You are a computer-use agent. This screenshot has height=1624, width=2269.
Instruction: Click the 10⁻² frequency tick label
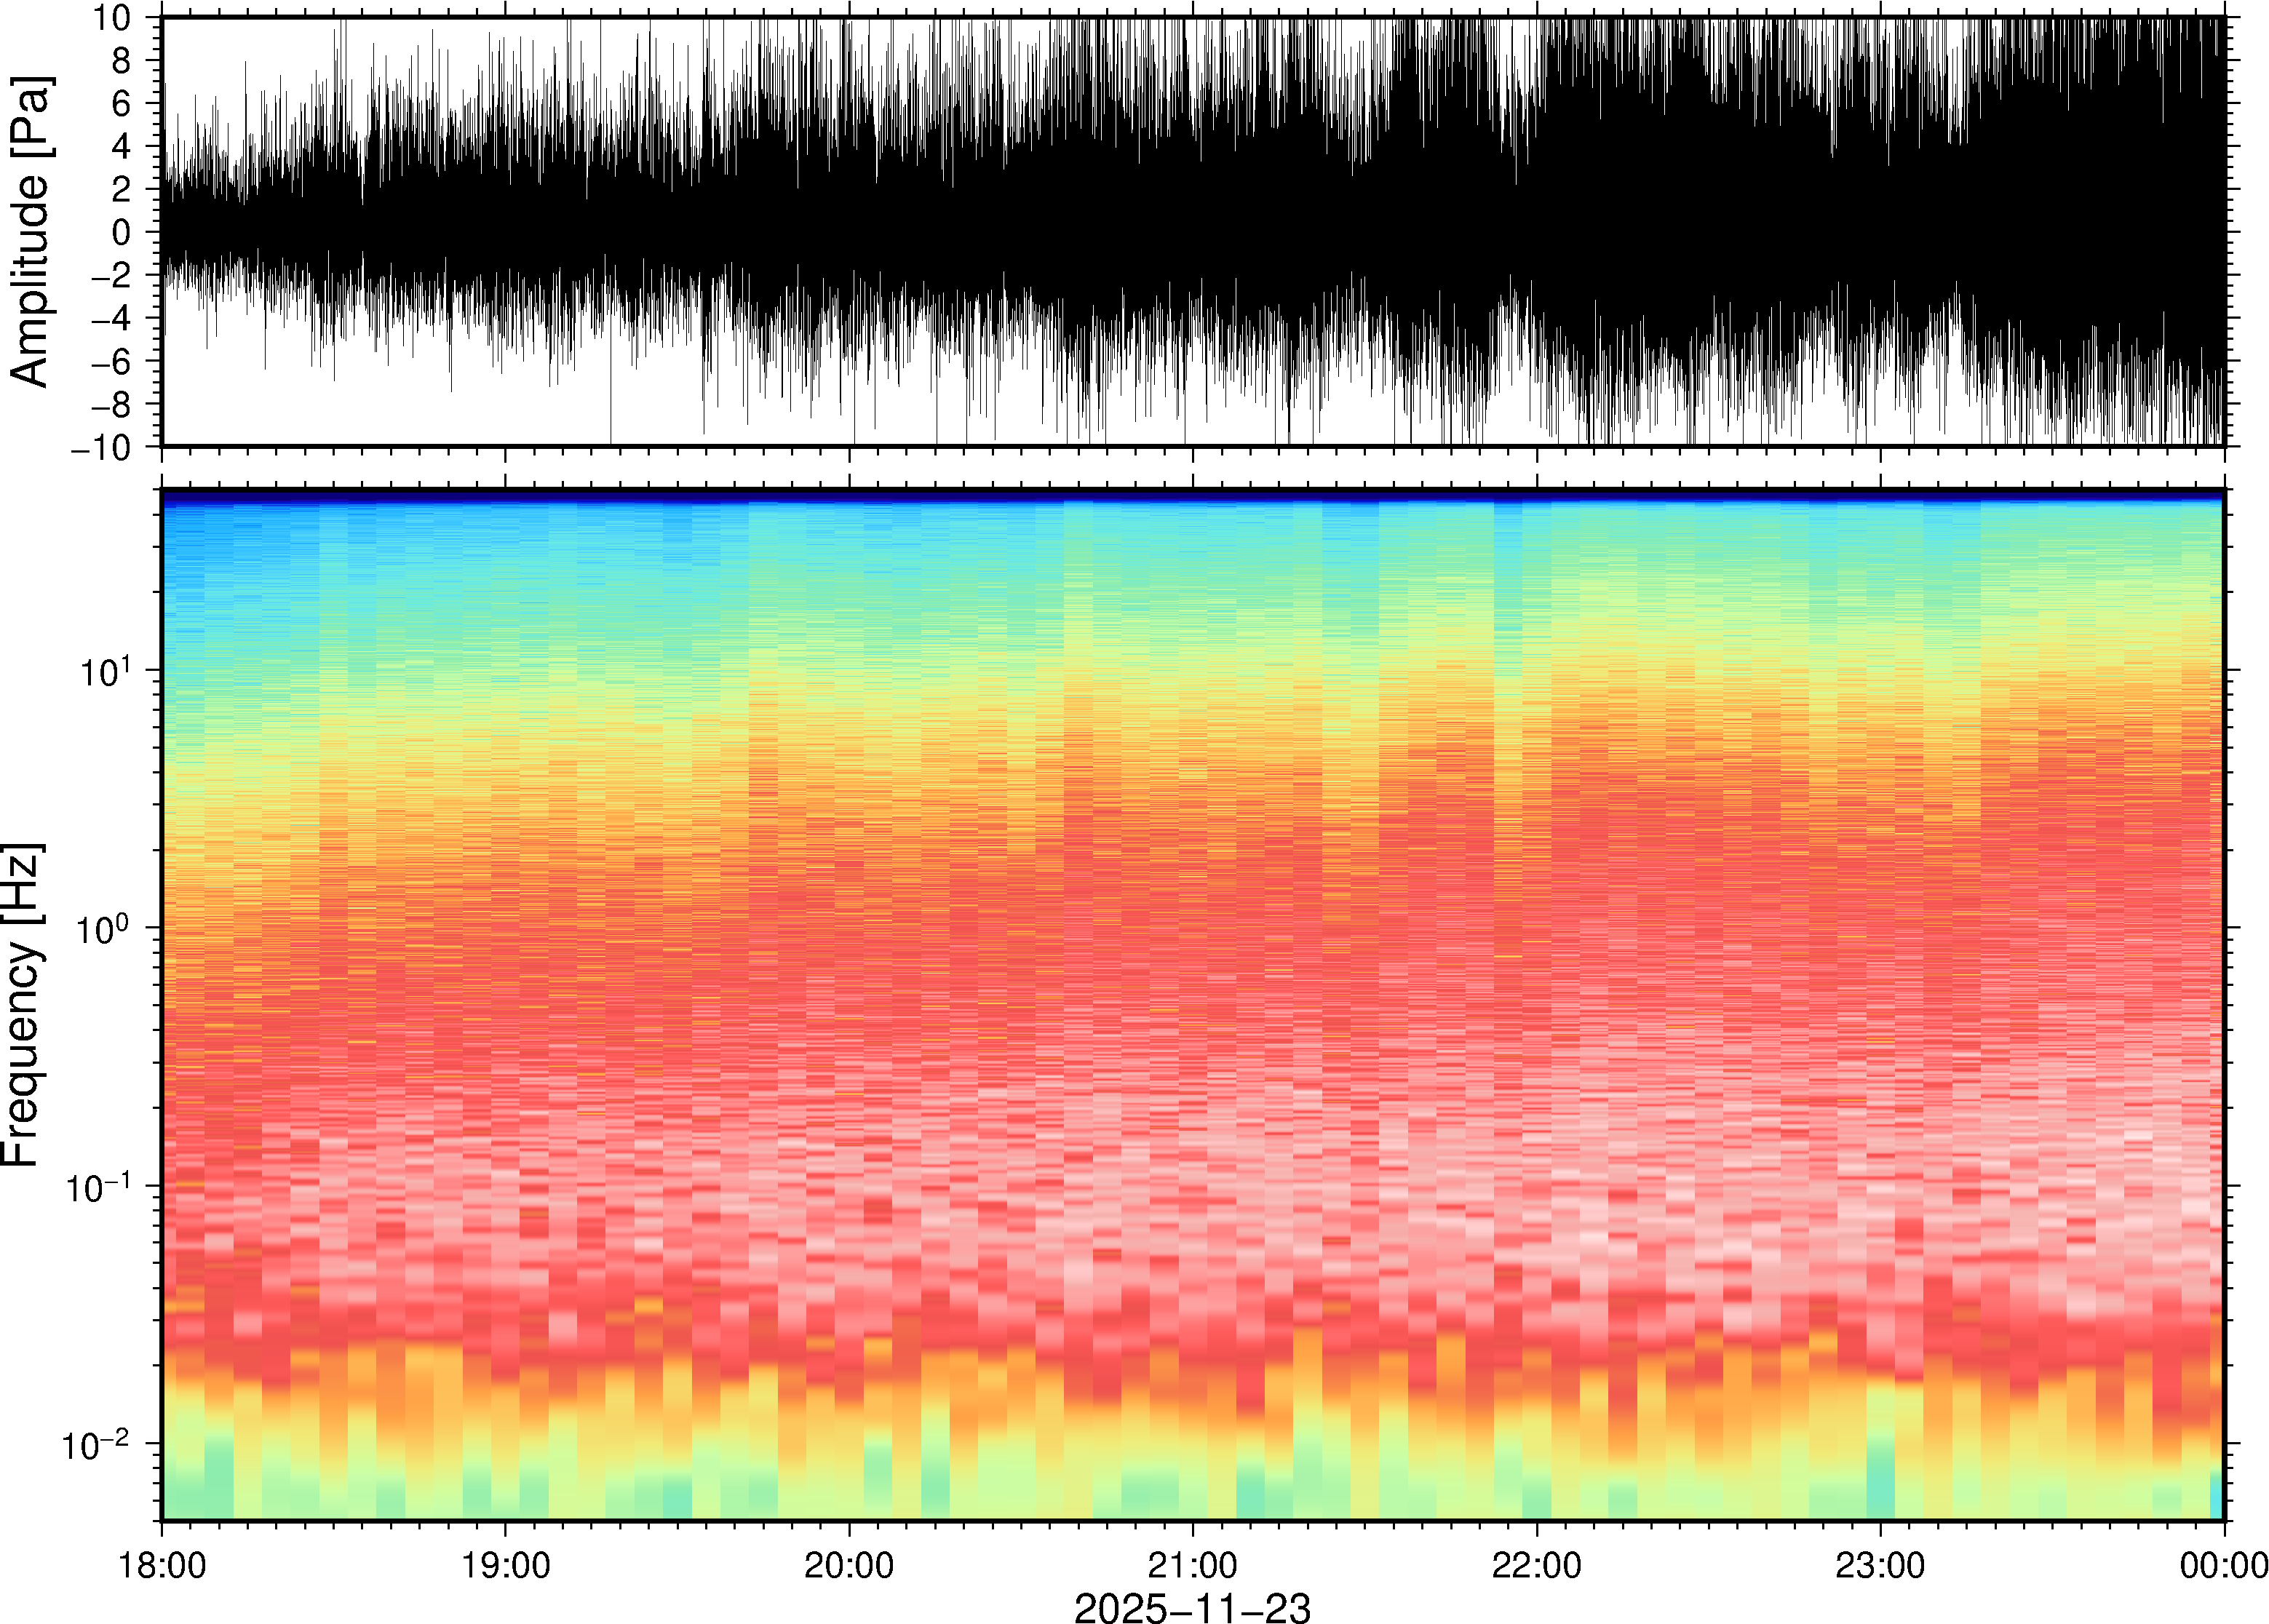point(97,1444)
